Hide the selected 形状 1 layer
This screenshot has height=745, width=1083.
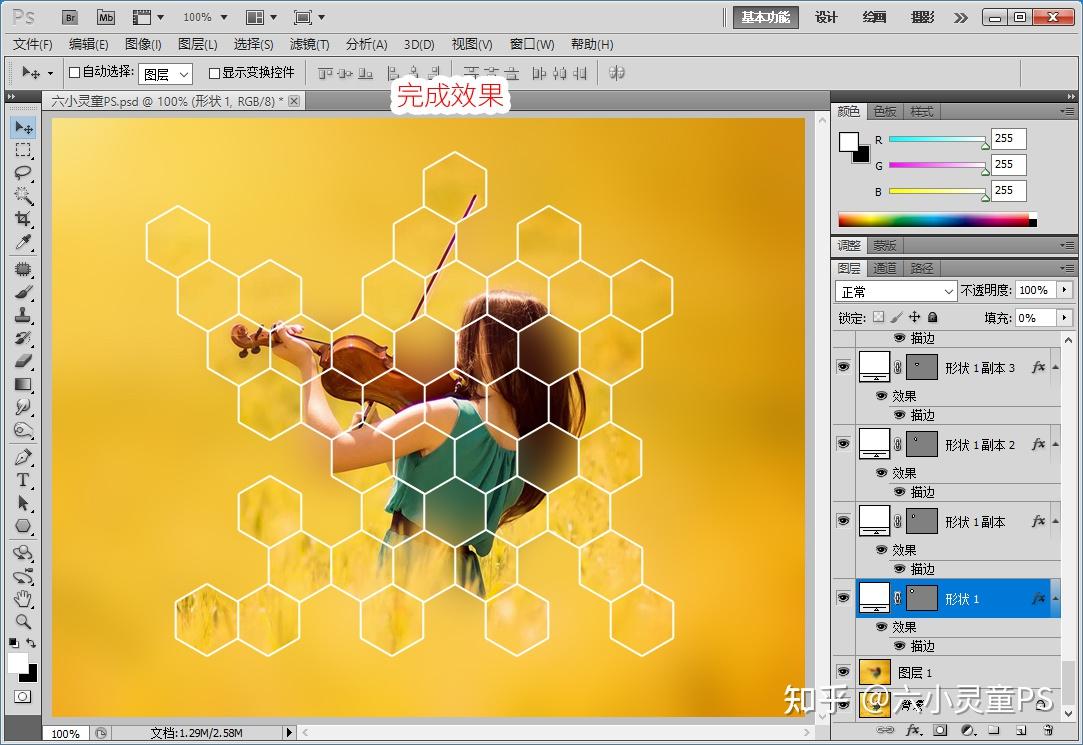[x=843, y=597]
